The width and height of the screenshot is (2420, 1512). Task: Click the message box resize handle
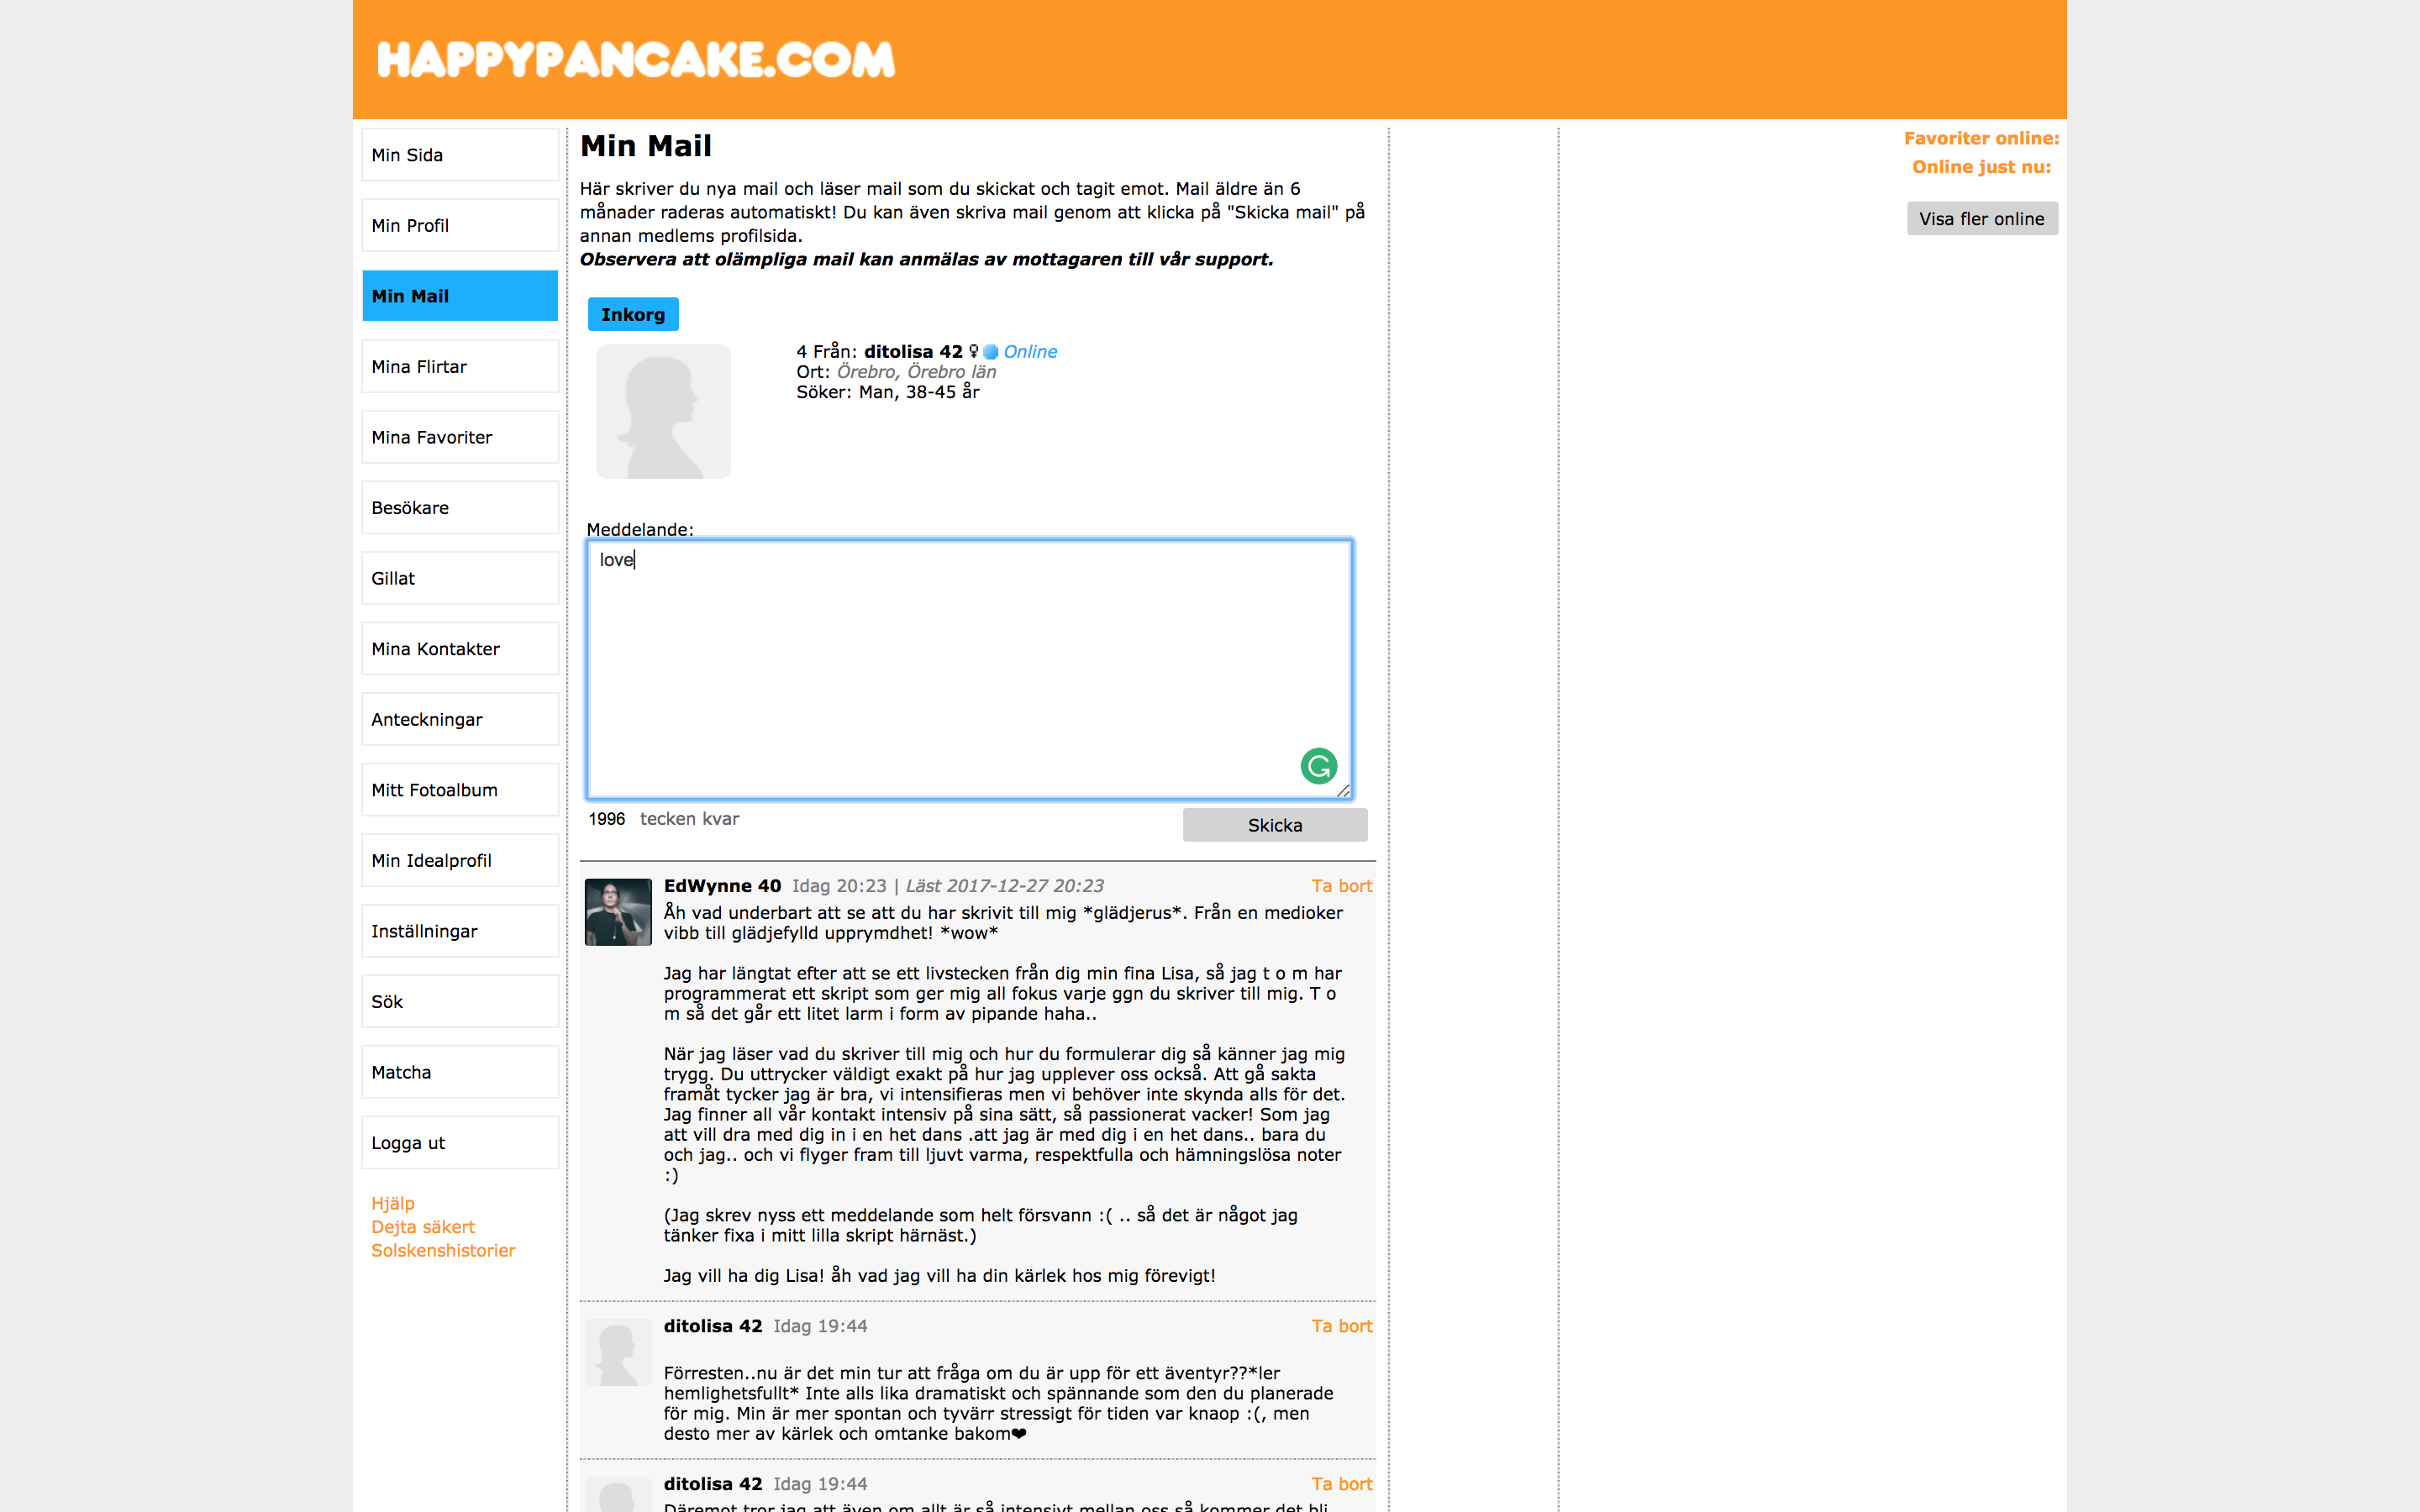1343,790
